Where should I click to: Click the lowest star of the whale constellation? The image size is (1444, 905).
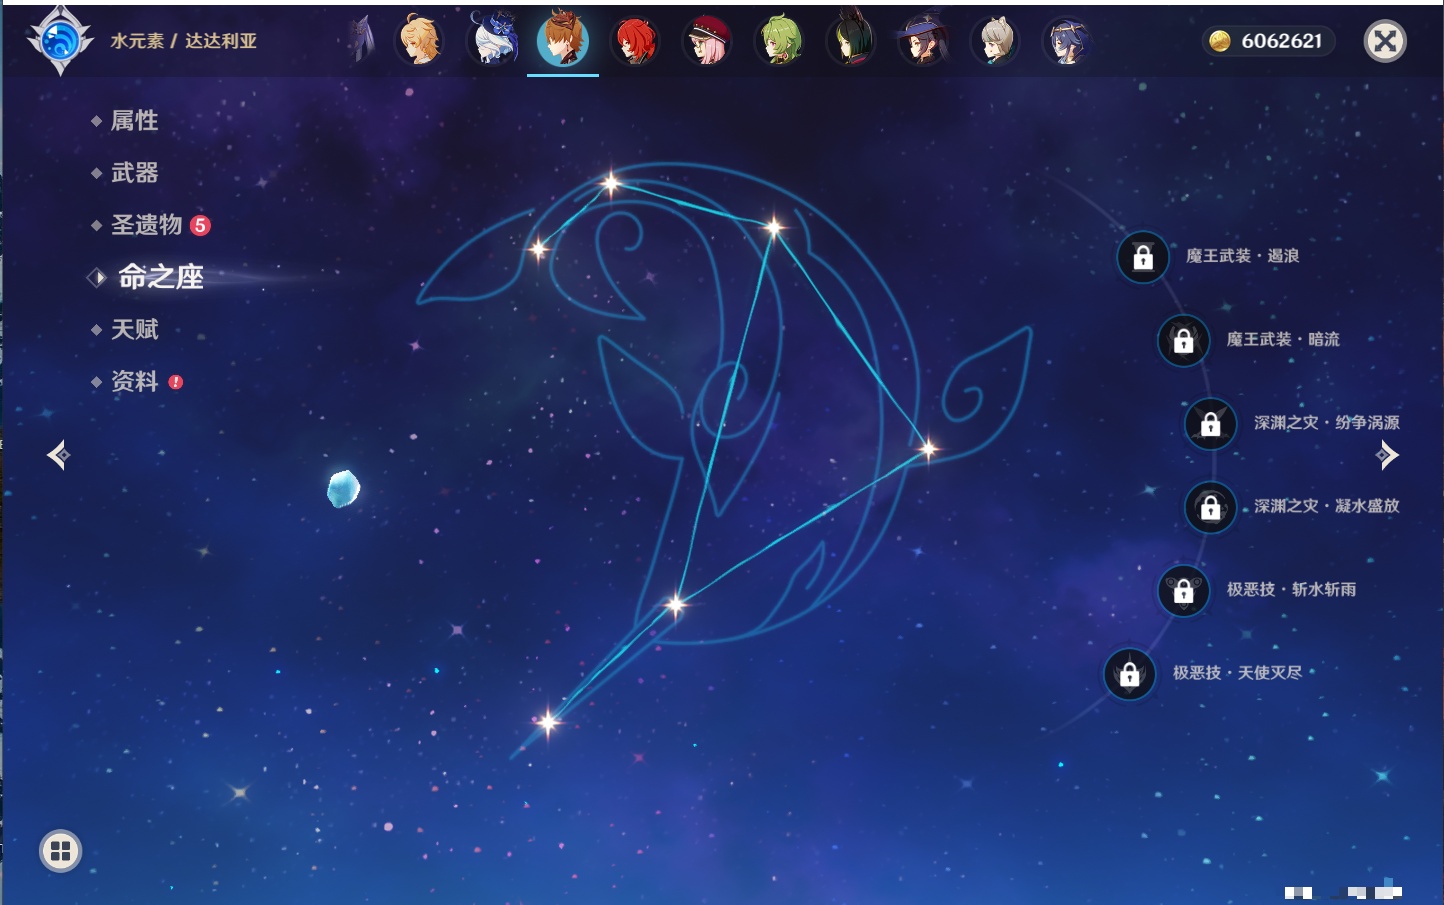548,722
